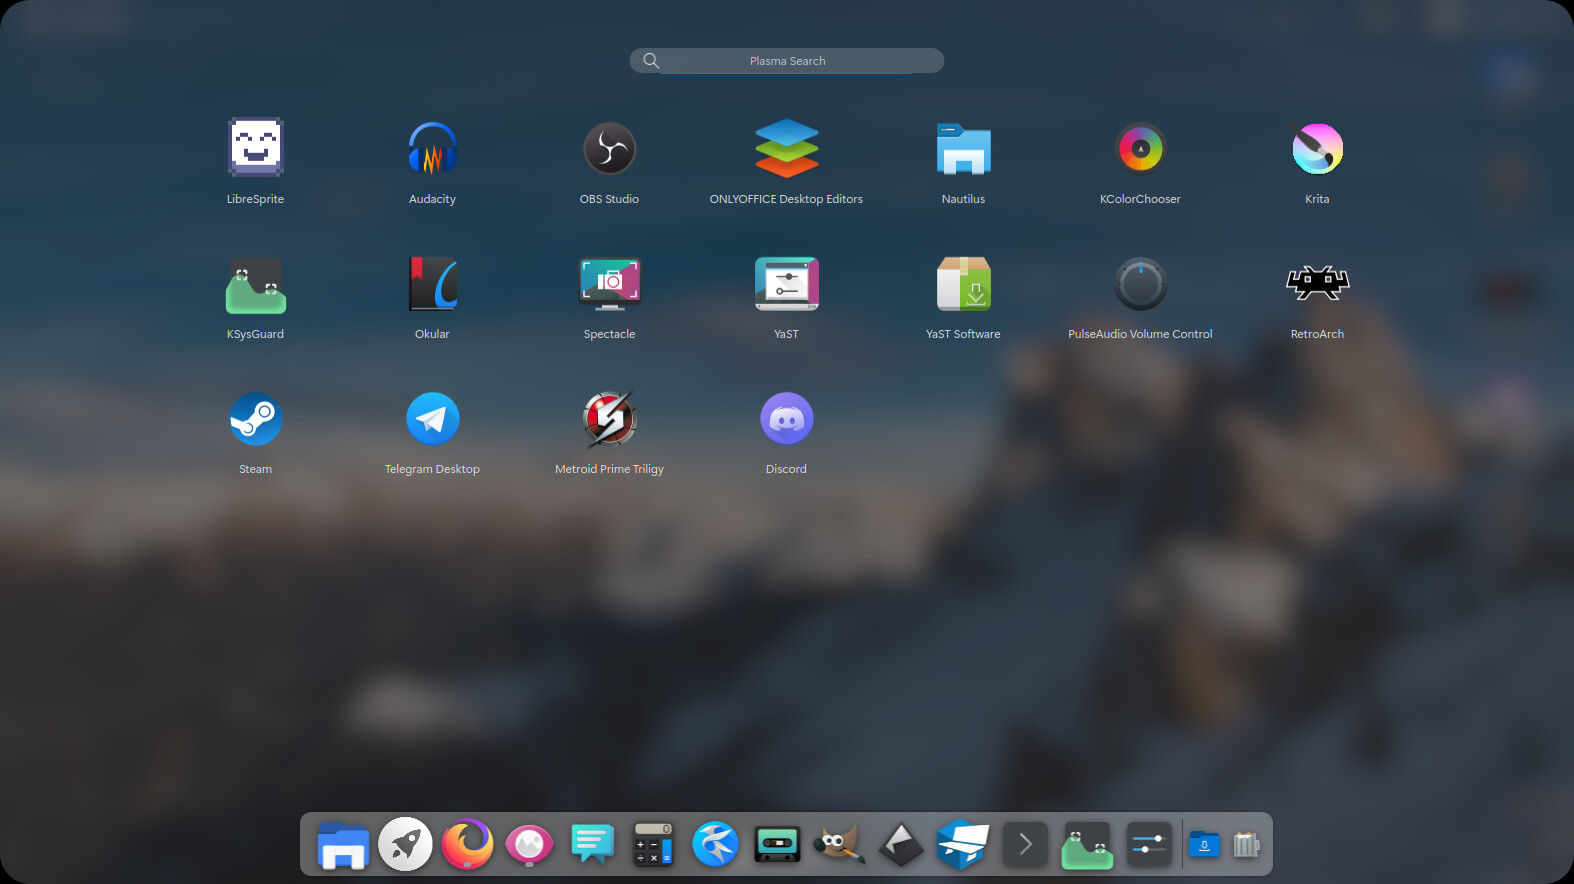Open the dark diamond-shaped dock icon
The image size is (1574, 884).
click(x=901, y=844)
